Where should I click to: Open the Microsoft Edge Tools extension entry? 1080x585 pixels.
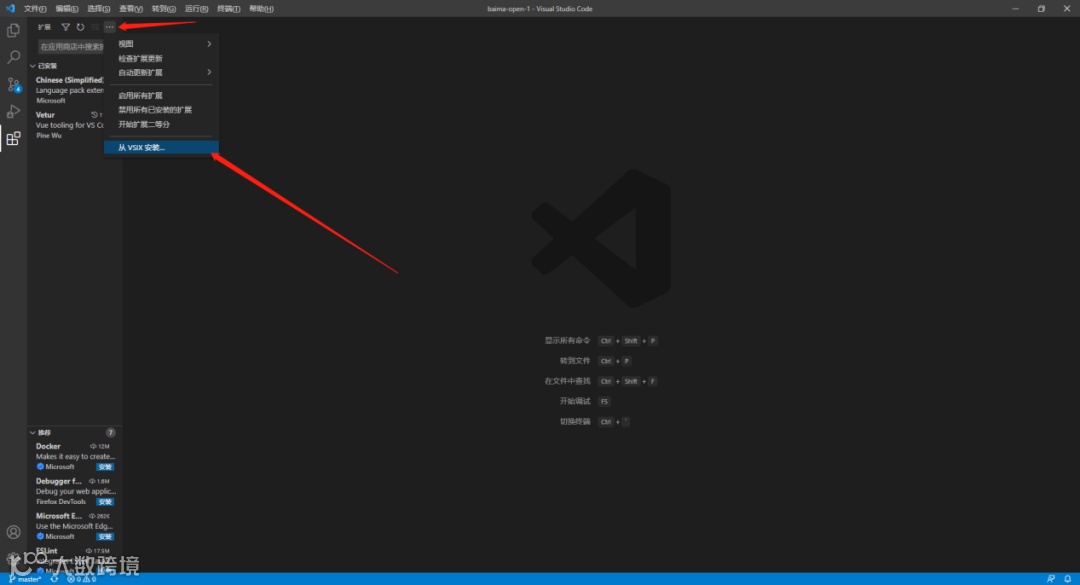pyautogui.click(x=74, y=526)
